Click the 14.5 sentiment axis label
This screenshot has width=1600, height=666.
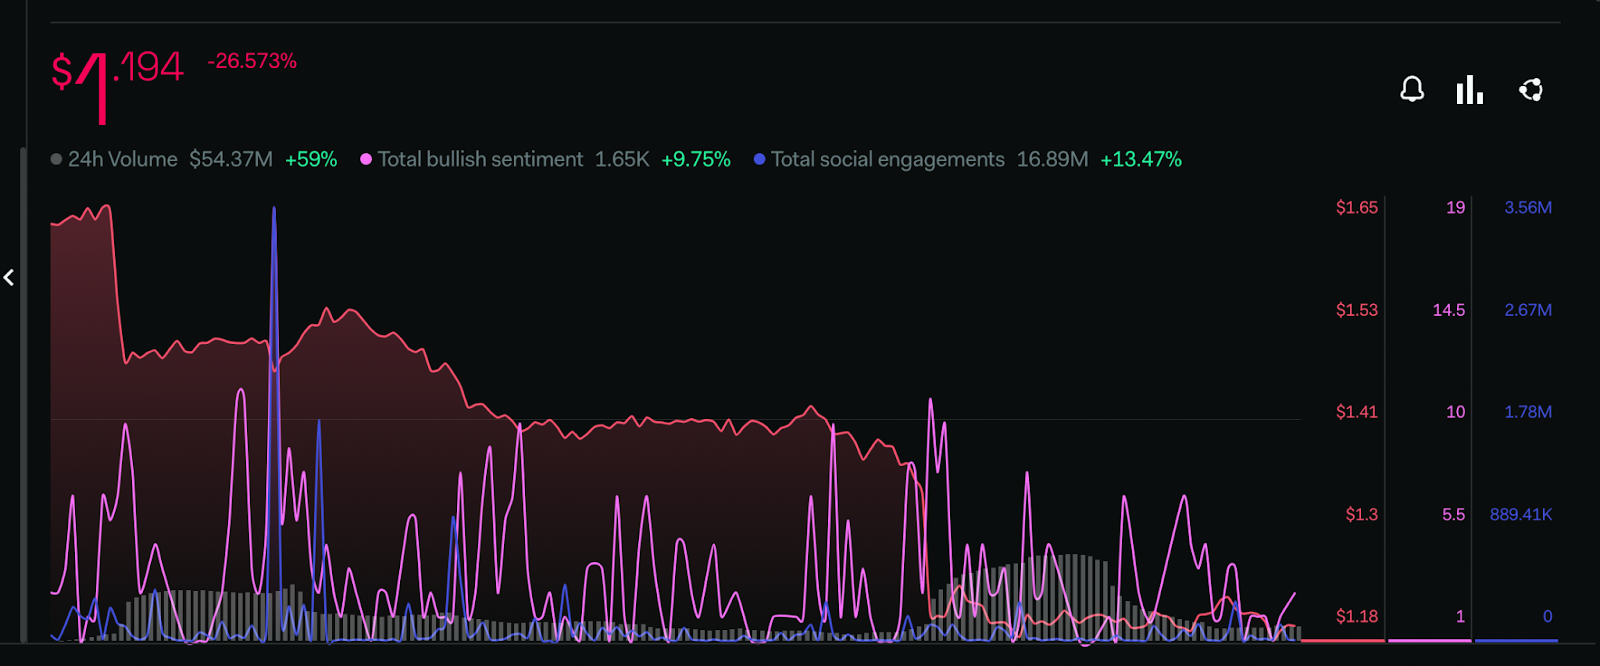[x=1449, y=310]
